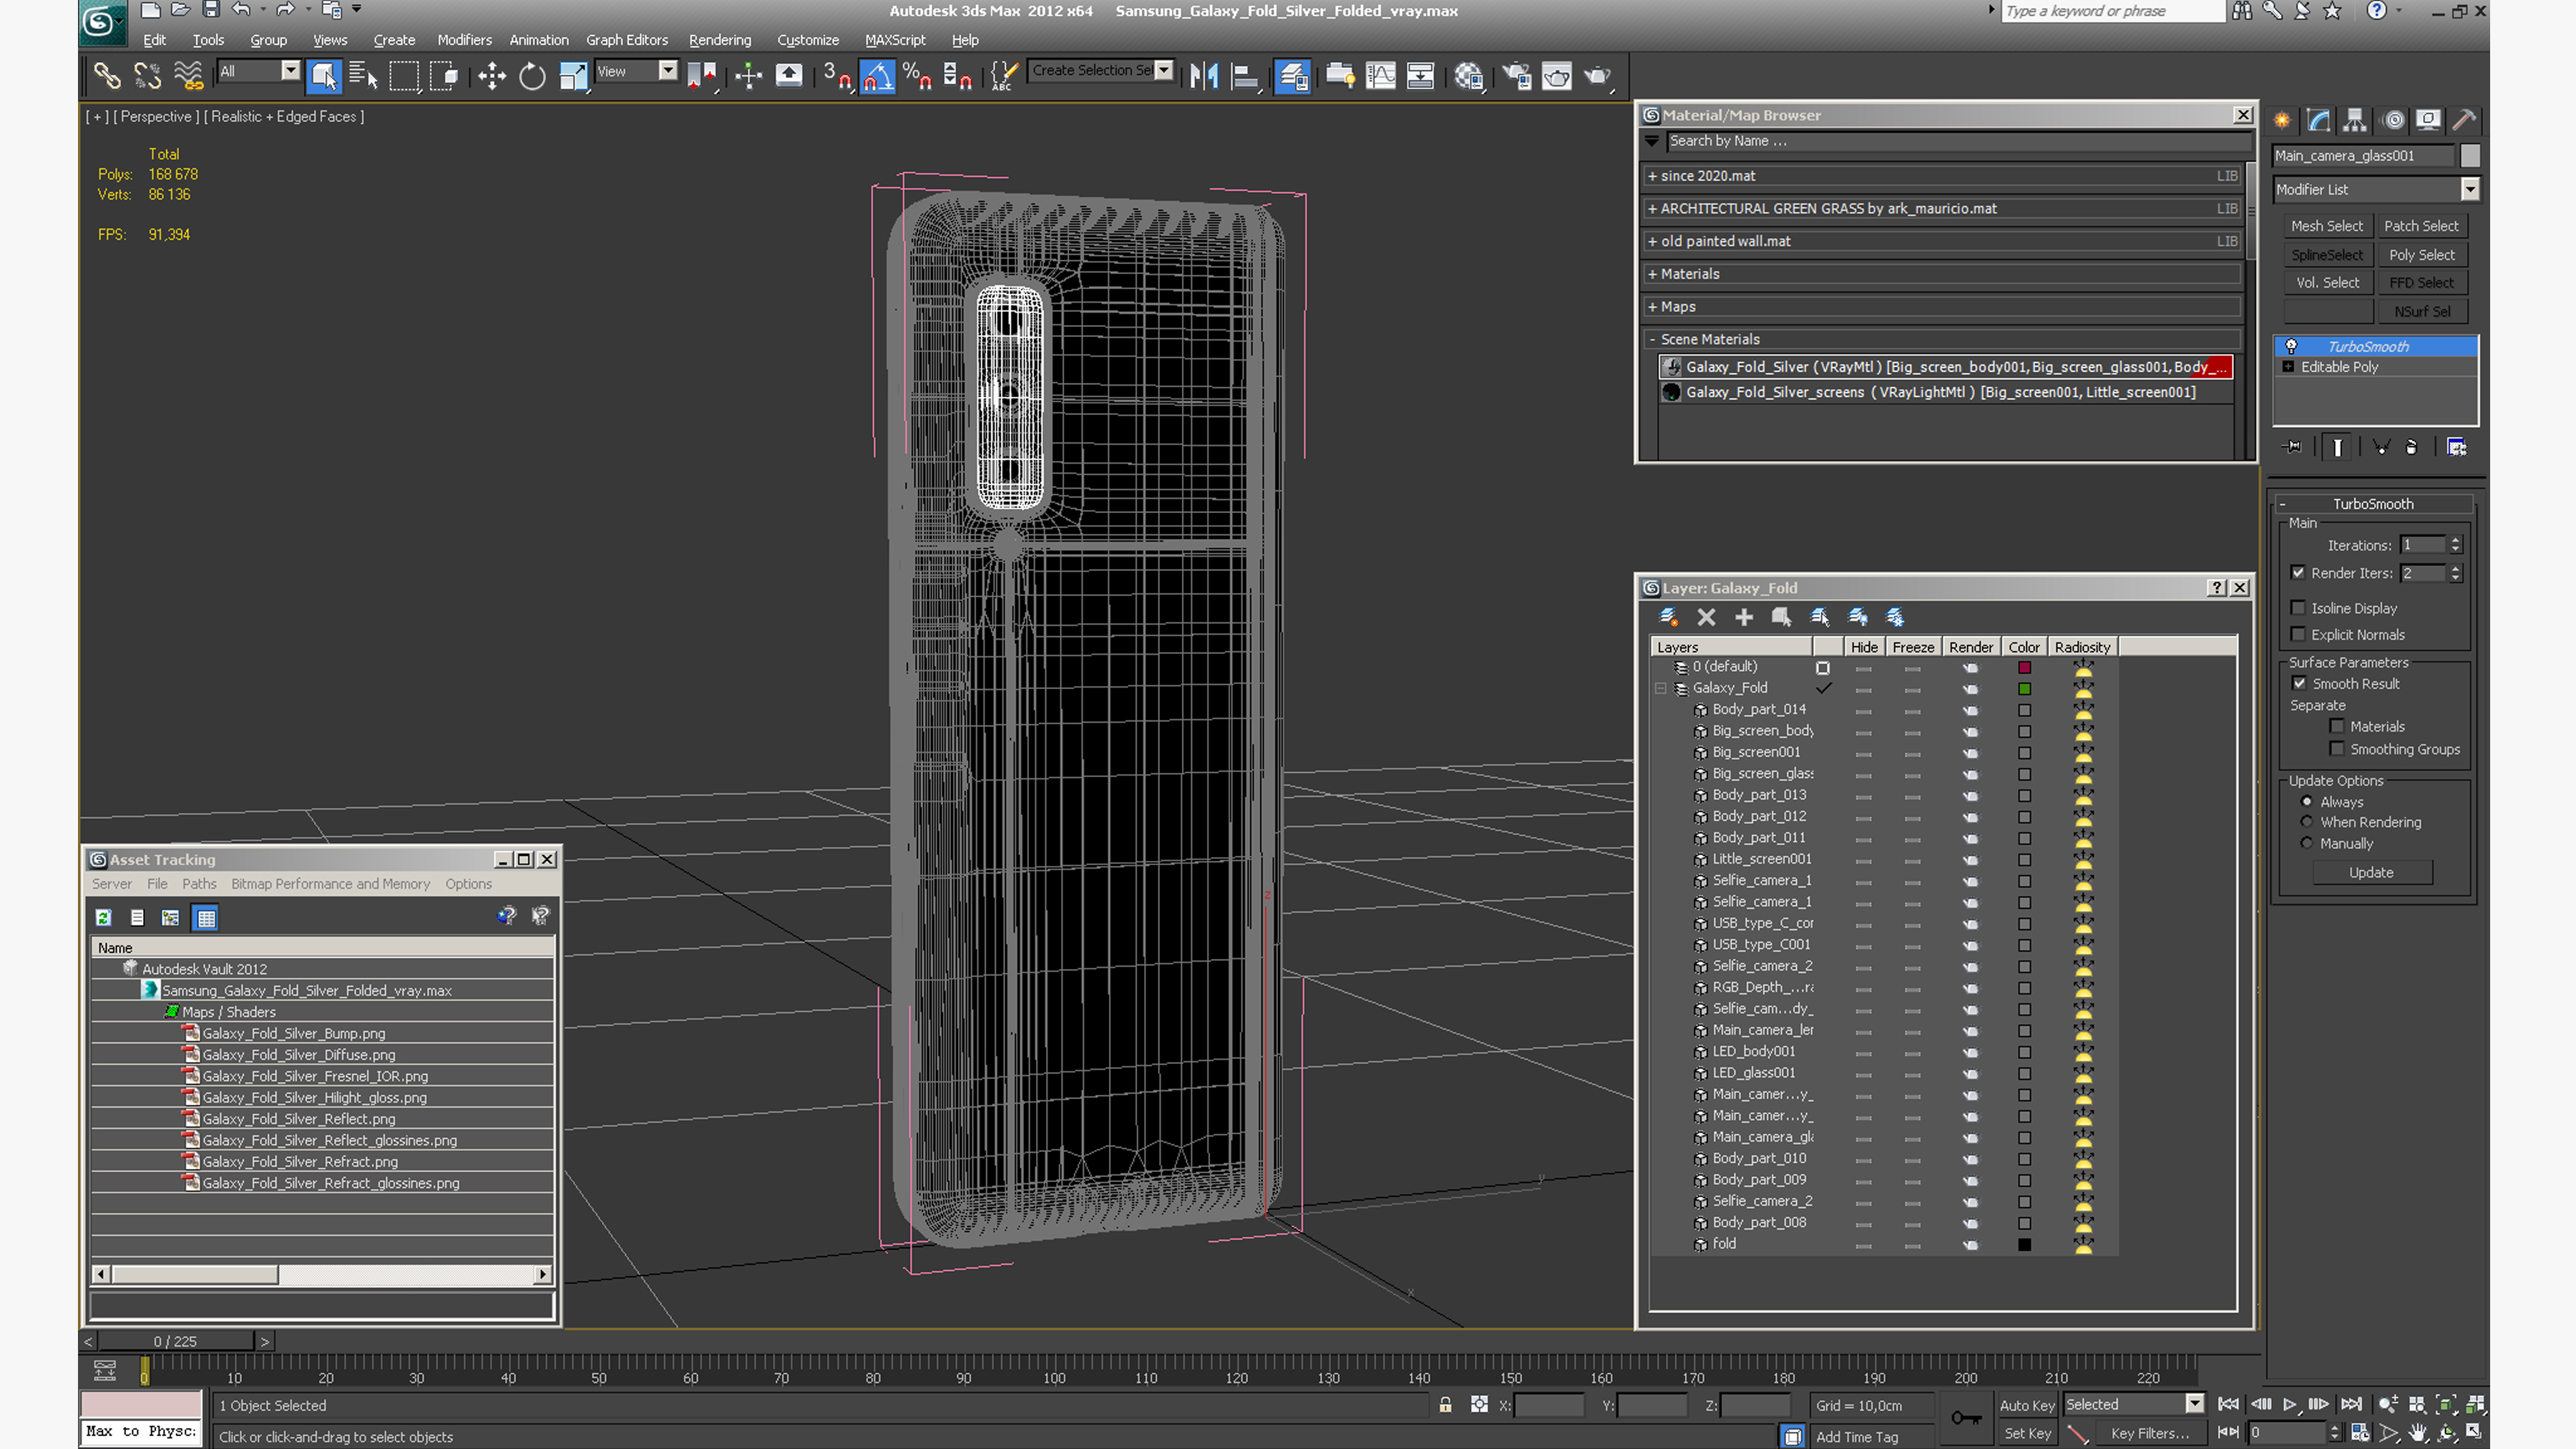Viewport: 2576px width, 1449px height.
Task: Open the Manage Layers toolbar icon
Action: pos(1292,75)
